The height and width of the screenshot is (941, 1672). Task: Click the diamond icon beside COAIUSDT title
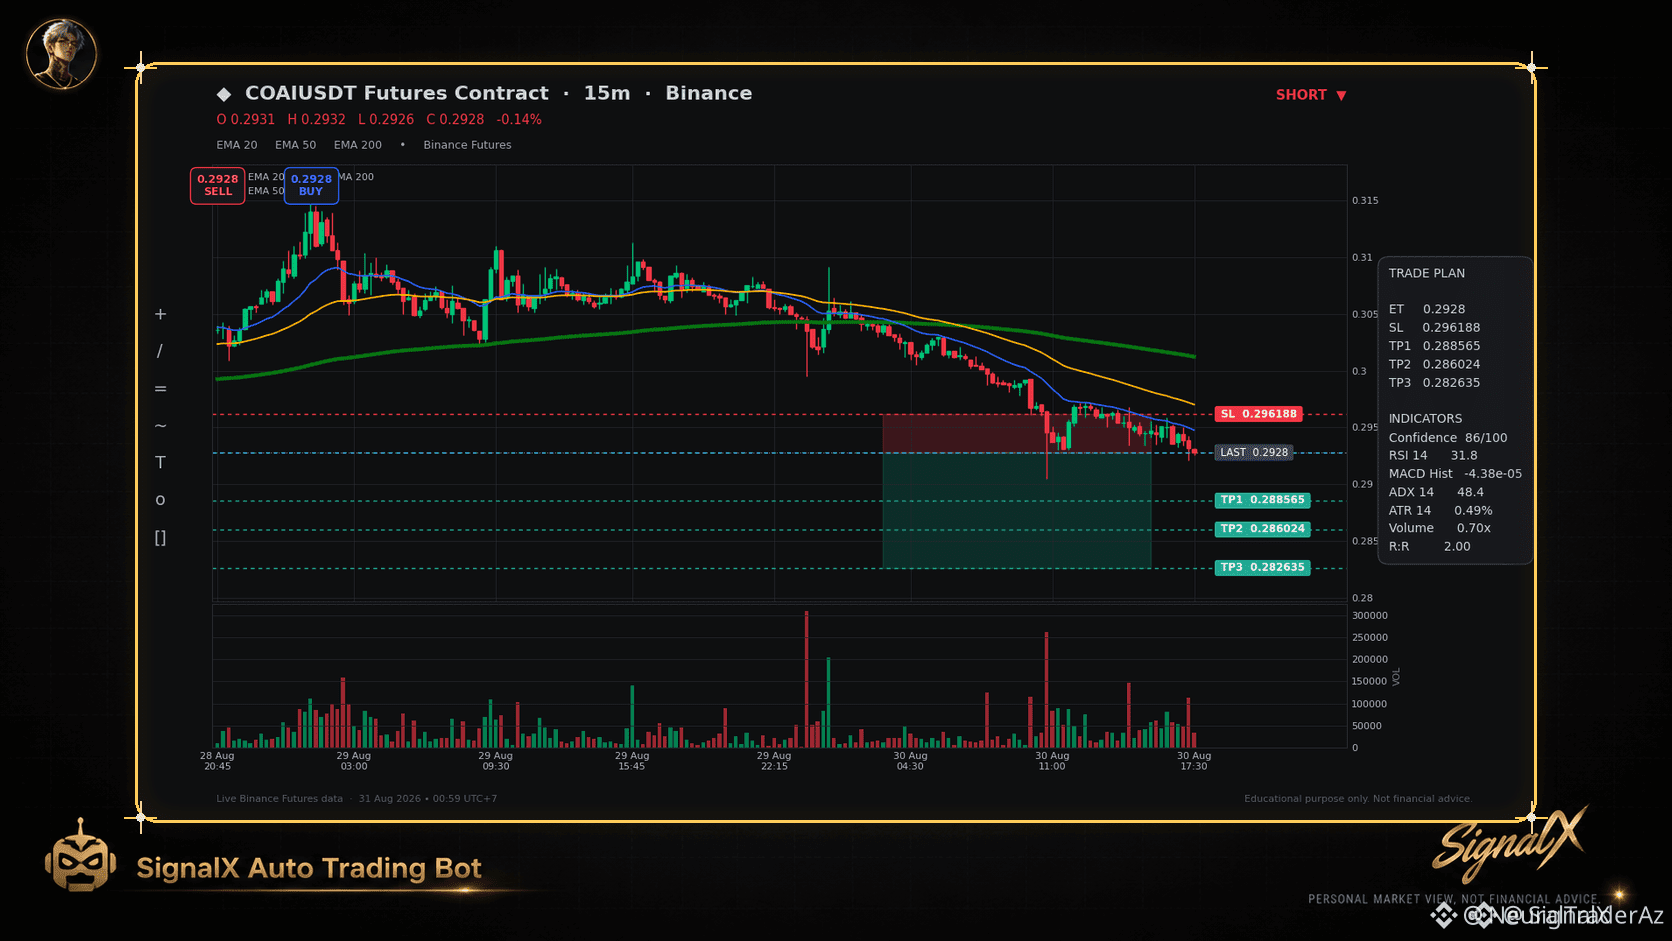tap(224, 94)
